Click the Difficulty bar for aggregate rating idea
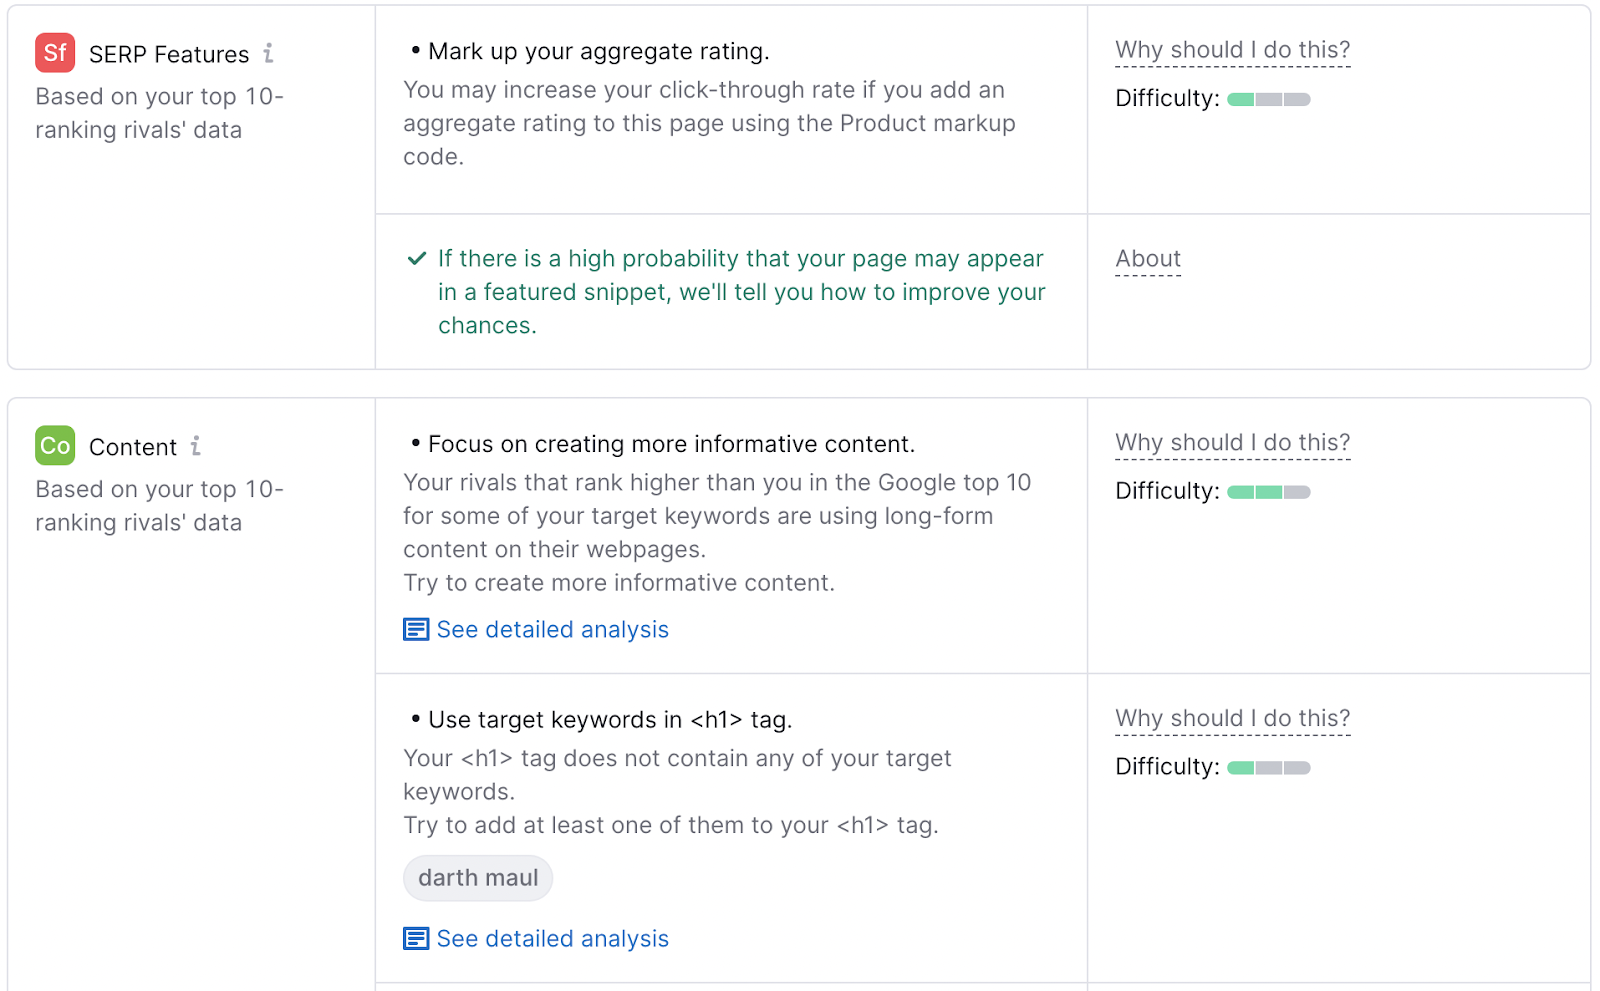The width and height of the screenshot is (1600, 991). click(x=1268, y=99)
